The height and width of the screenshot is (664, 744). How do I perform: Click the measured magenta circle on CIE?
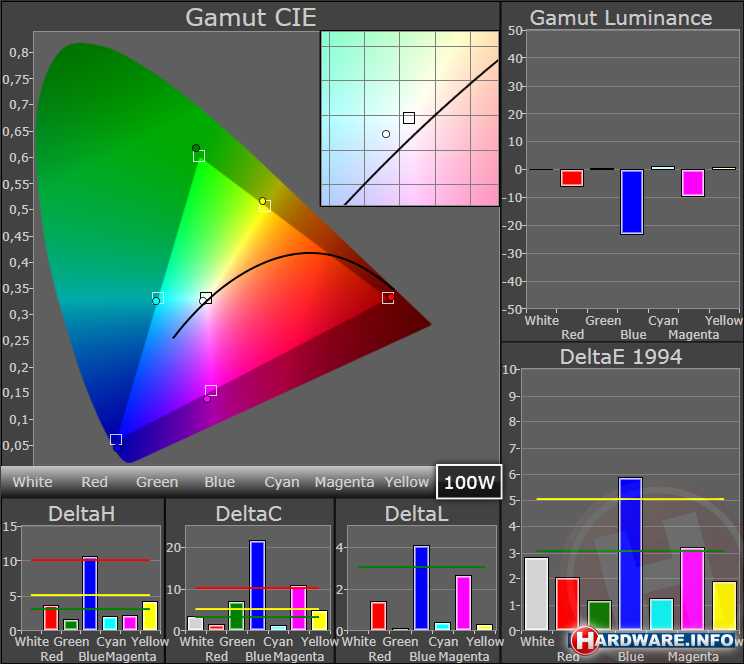coord(207,399)
